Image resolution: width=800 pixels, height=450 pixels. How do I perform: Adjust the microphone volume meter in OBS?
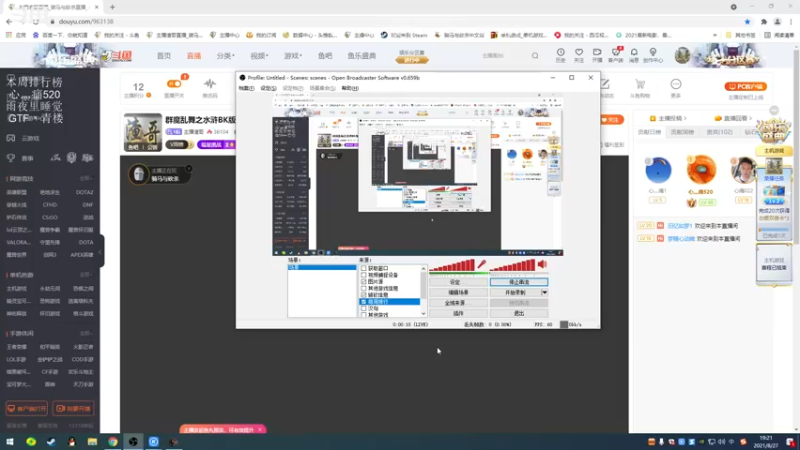click(x=452, y=265)
